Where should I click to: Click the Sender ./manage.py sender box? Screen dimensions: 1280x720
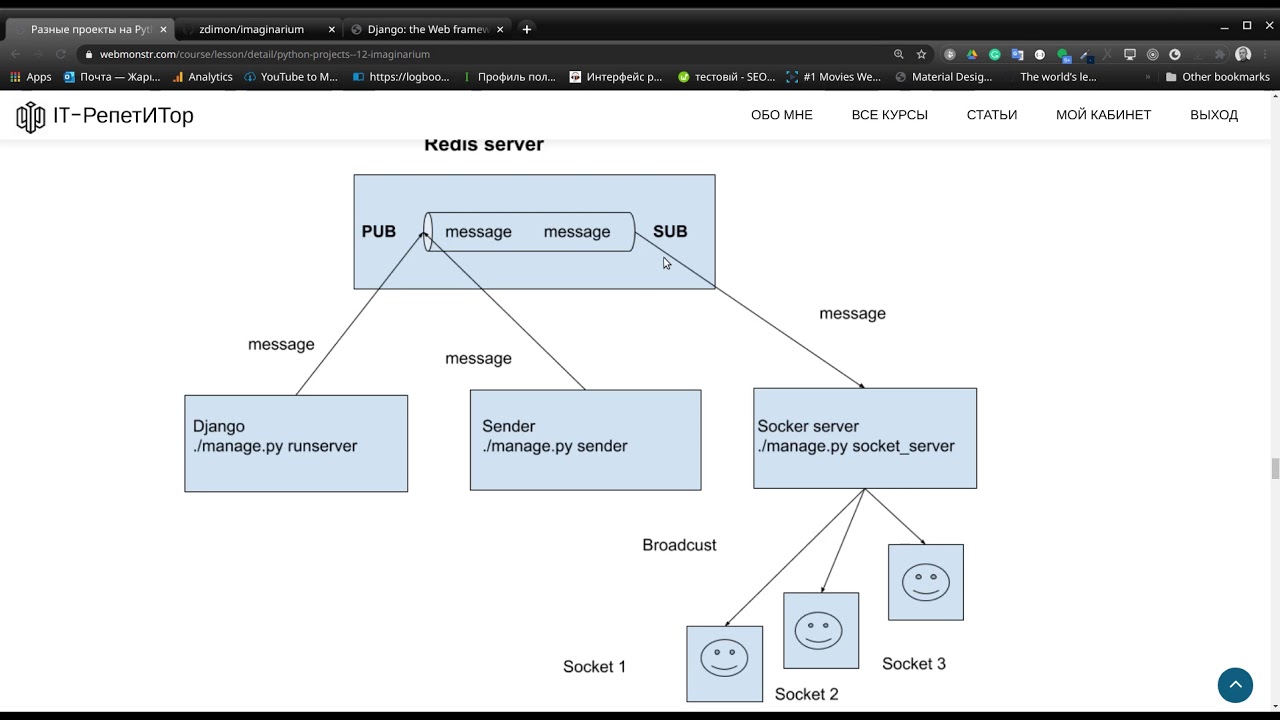[585, 440]
